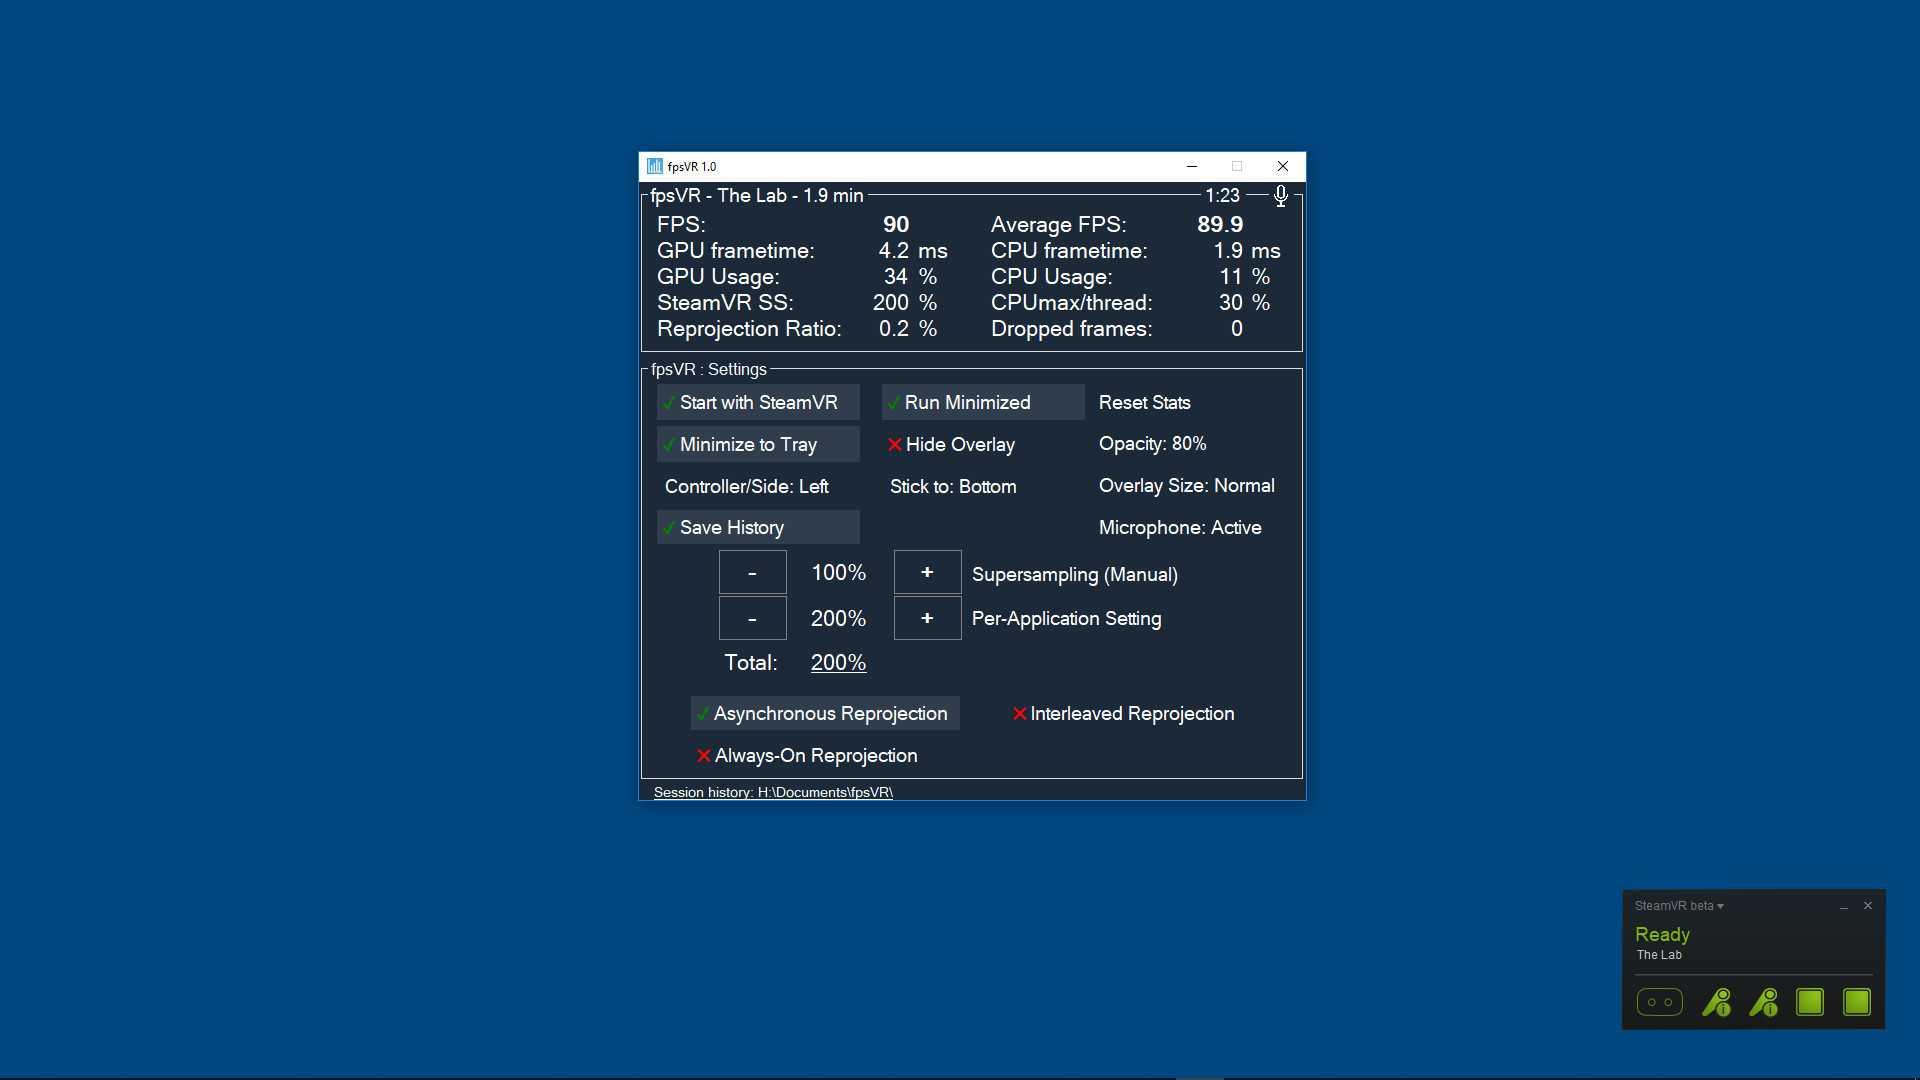The image size is (1920, 1080).
Task: Click the CPU Usage value '11 %'
Action: pyautogui.click(x=1244, y=276)
